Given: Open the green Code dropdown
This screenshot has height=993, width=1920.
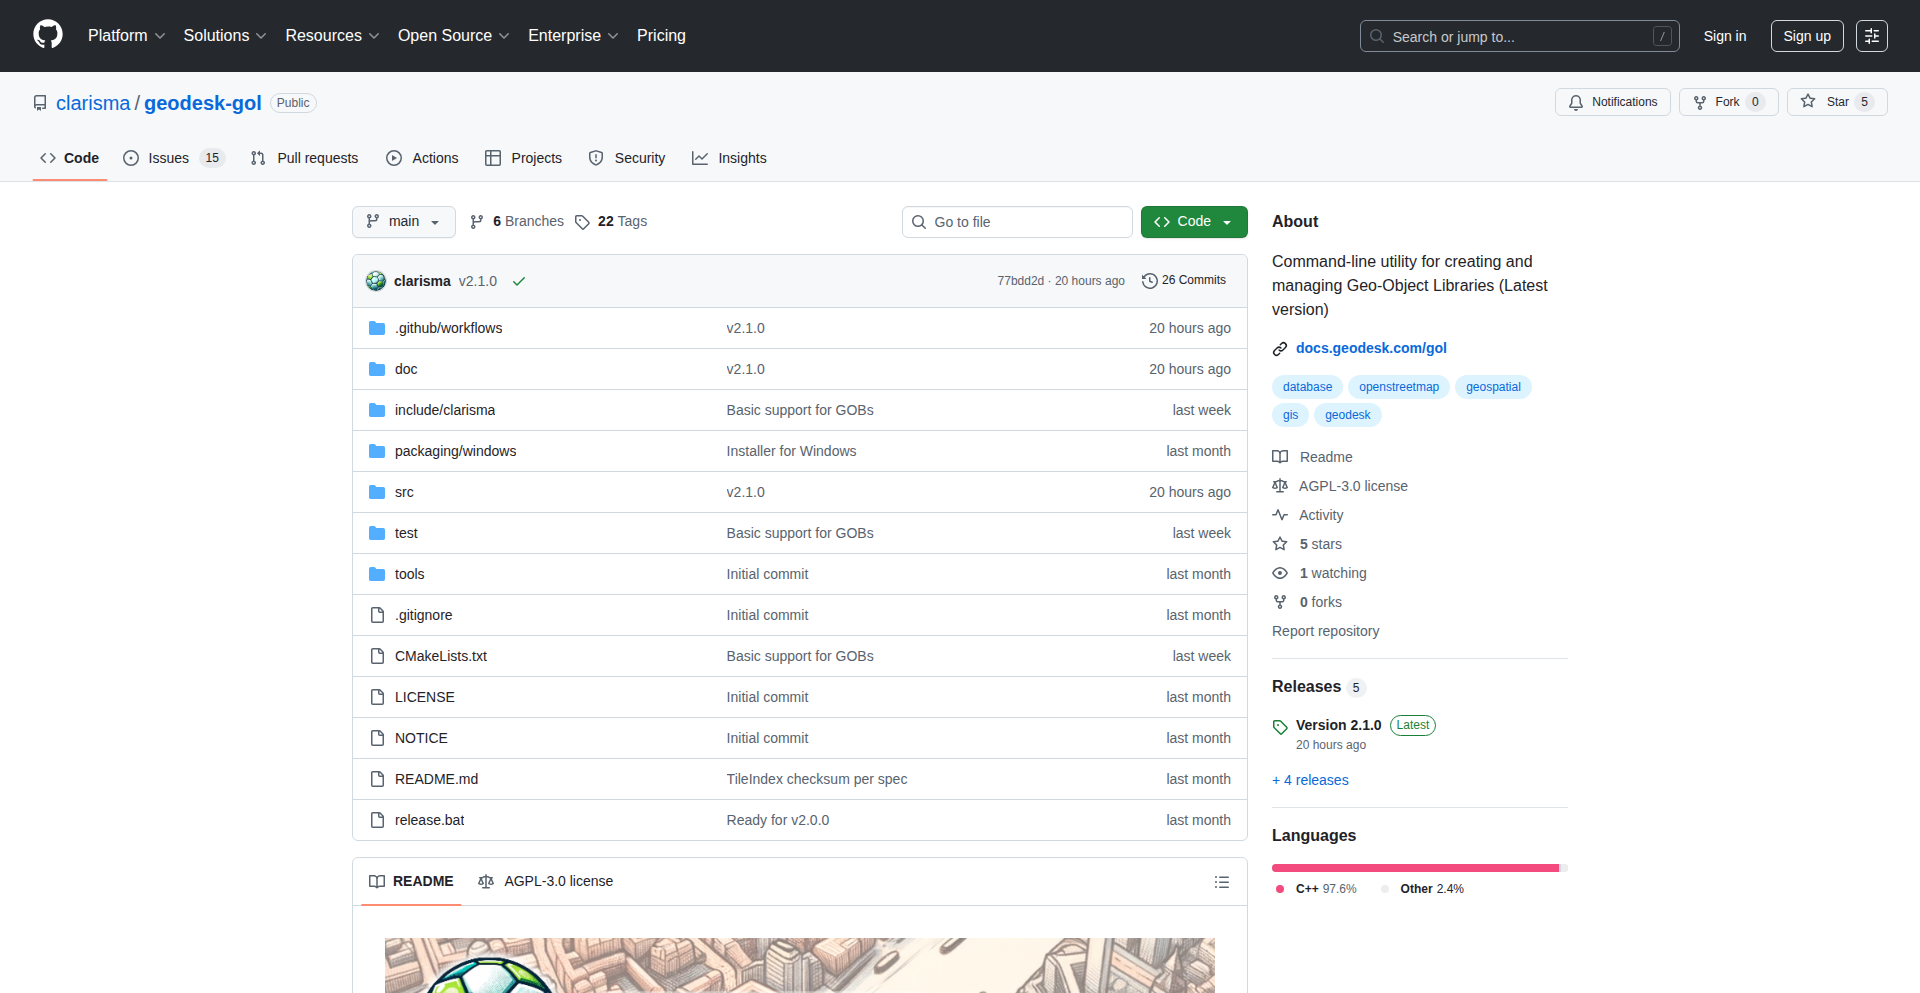Looking at the screenshot, I should [x=1193, y=222].
